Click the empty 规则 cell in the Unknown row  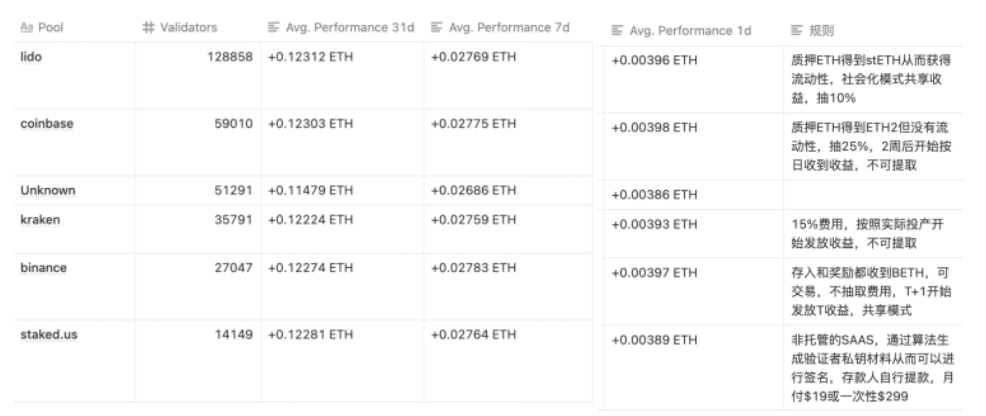click(x=870, y=194)
